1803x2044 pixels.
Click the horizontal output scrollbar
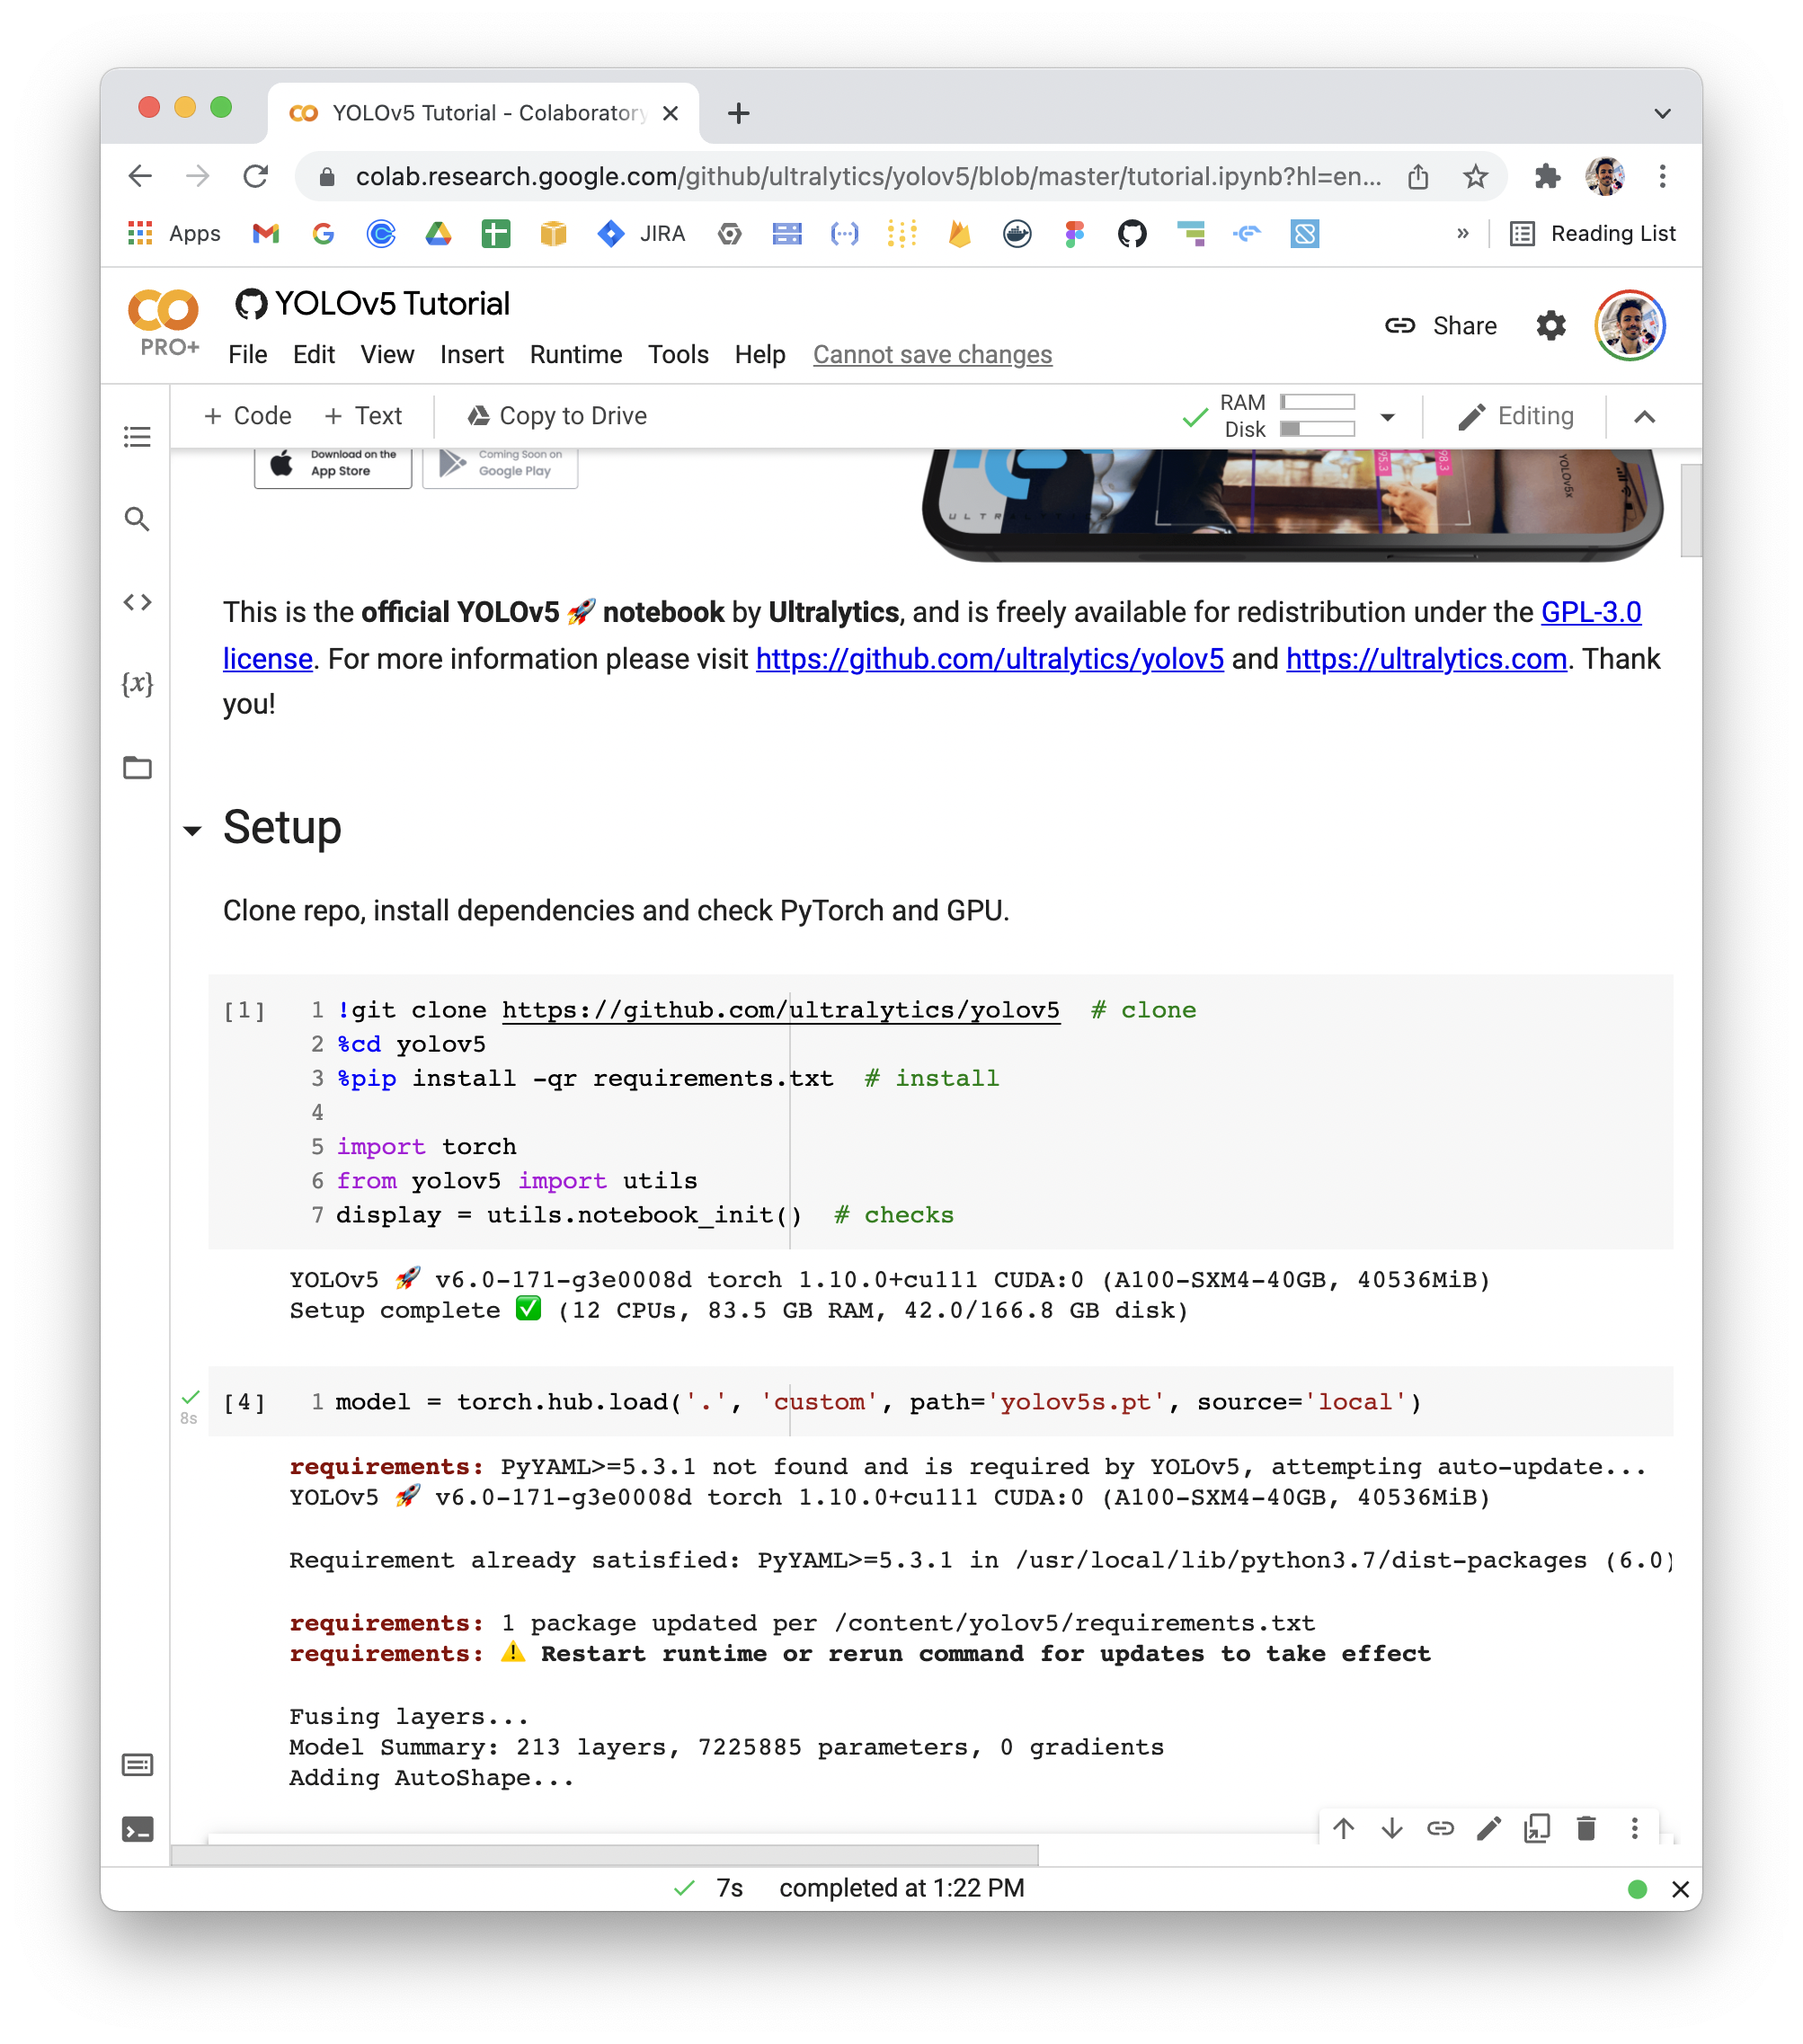click(x=604, y=1855)
